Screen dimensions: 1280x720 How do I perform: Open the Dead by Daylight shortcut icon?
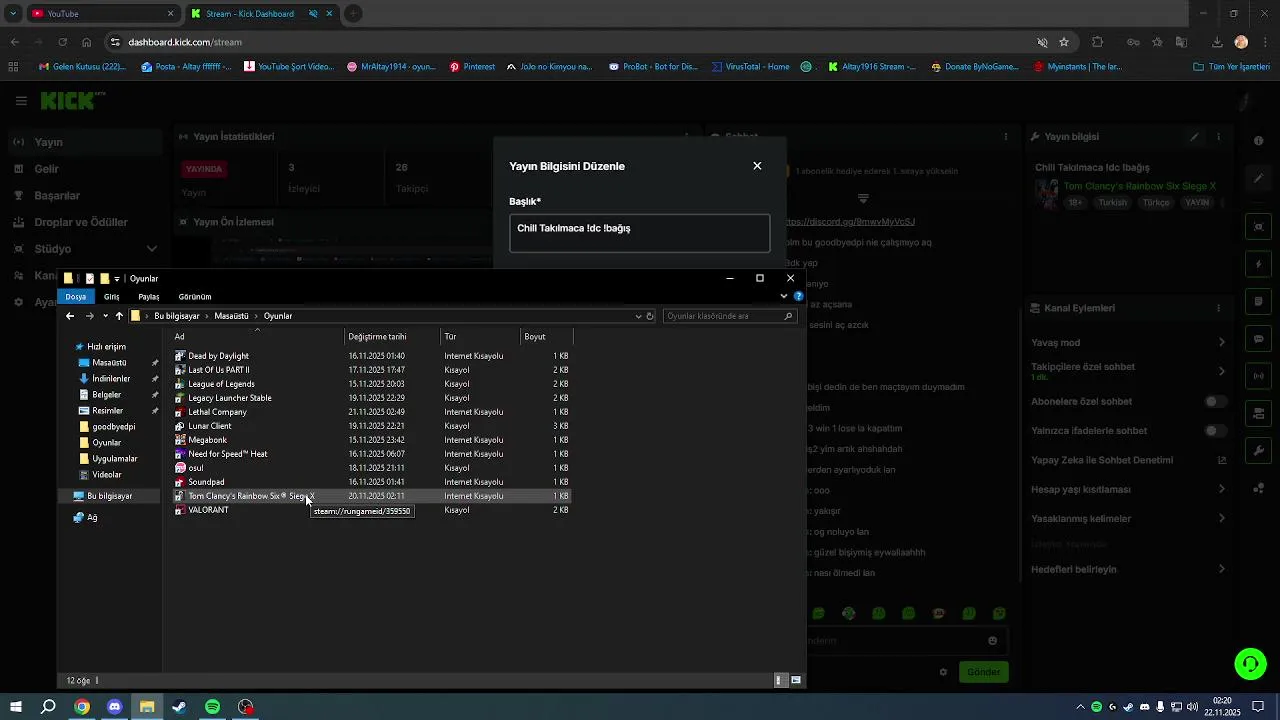coord(180,356)
